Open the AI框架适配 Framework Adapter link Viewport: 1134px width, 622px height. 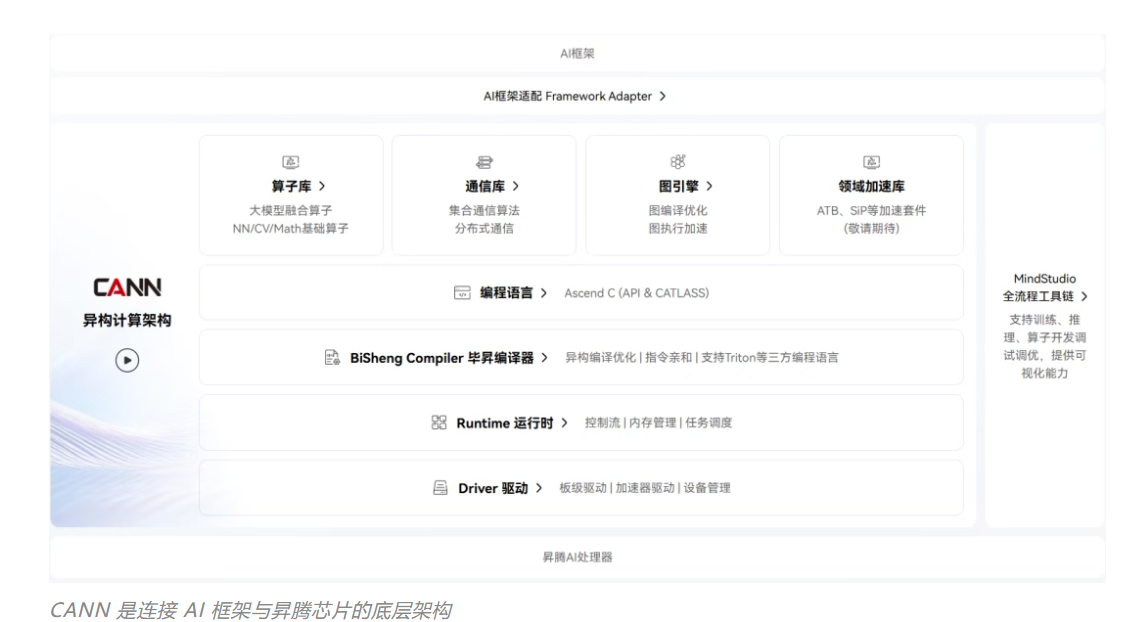click(568, 96)
